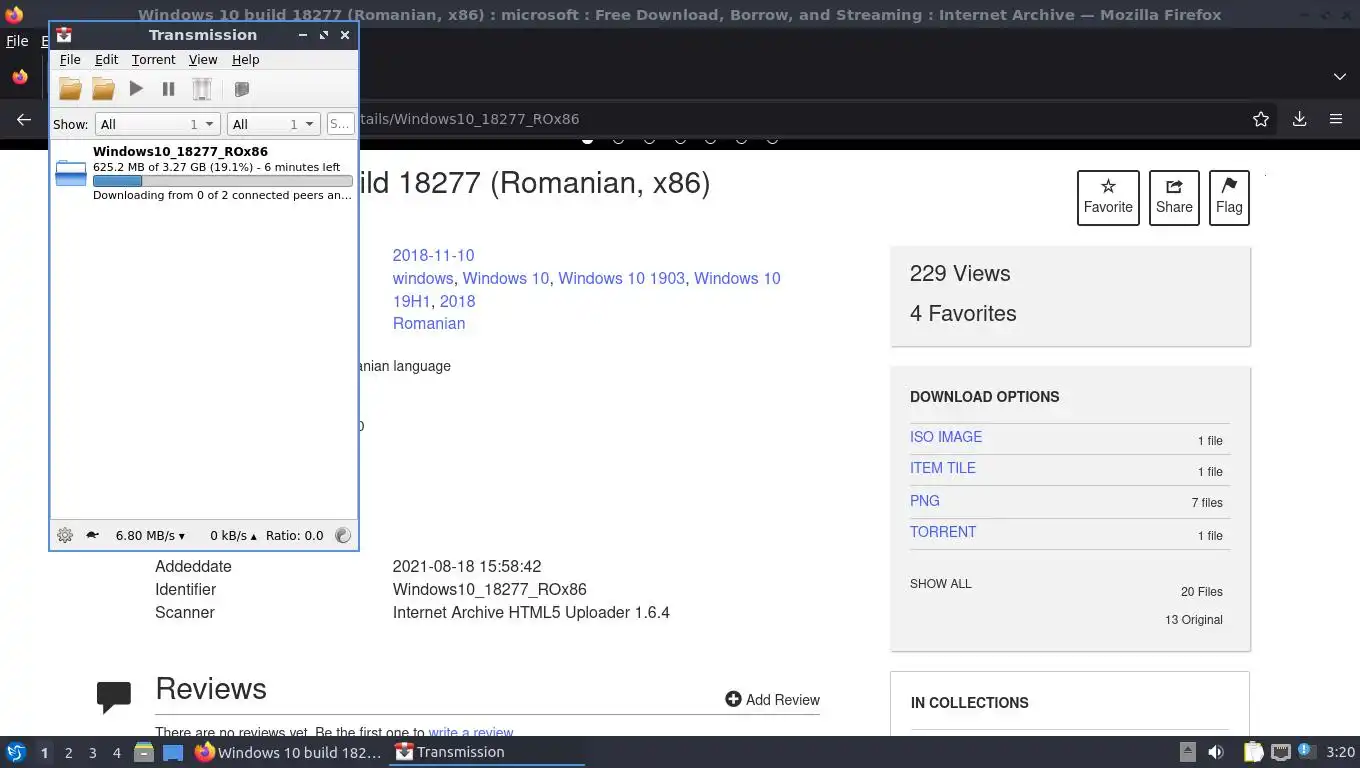Remove the torrent with the trash icon

pos(202,89)
